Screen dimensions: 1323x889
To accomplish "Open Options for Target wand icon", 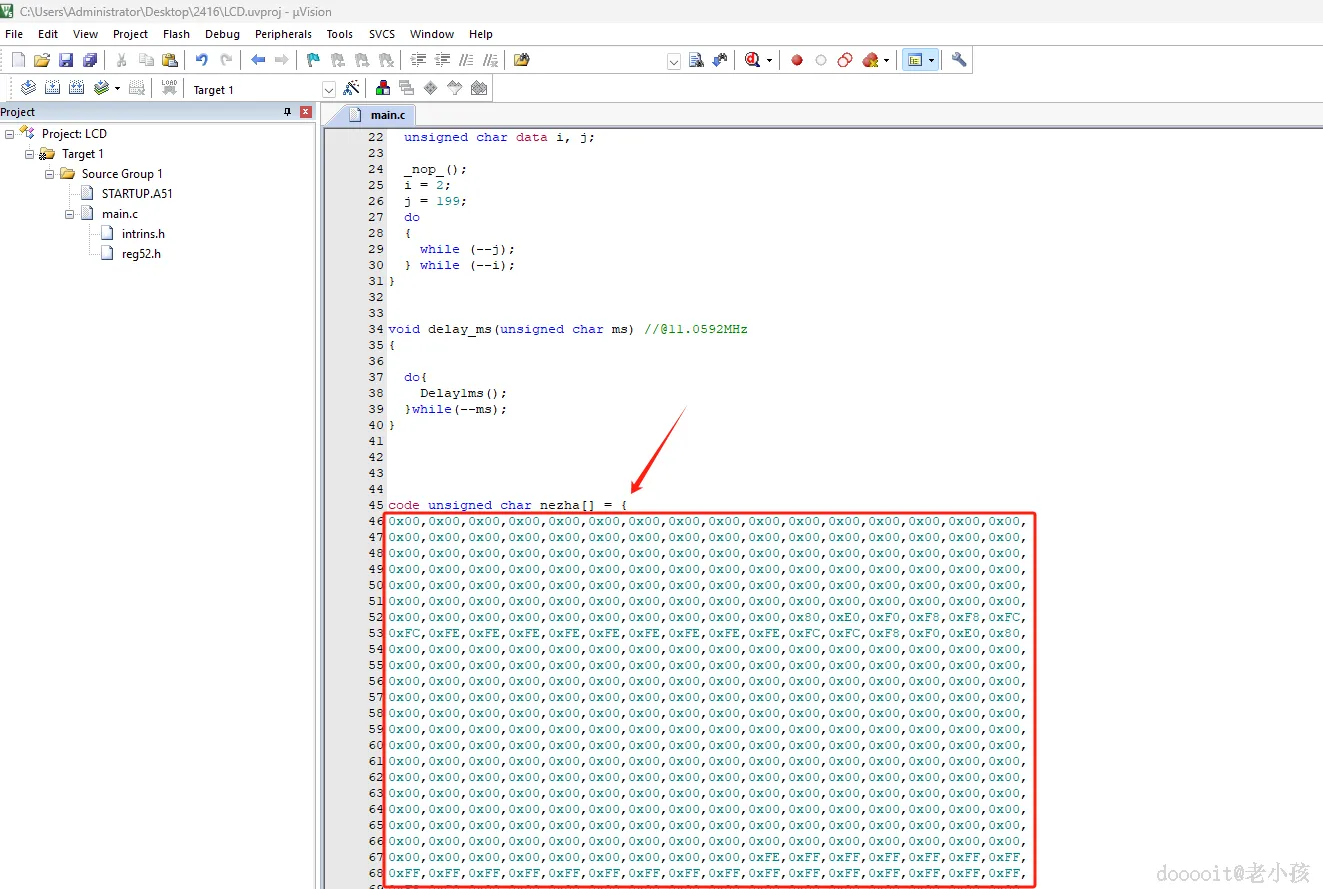I will [351, 88].
